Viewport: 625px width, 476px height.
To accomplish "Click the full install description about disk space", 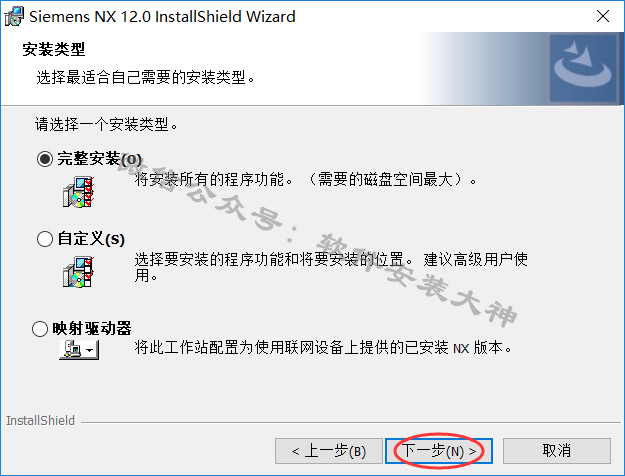I will click(x=306, y=179).
